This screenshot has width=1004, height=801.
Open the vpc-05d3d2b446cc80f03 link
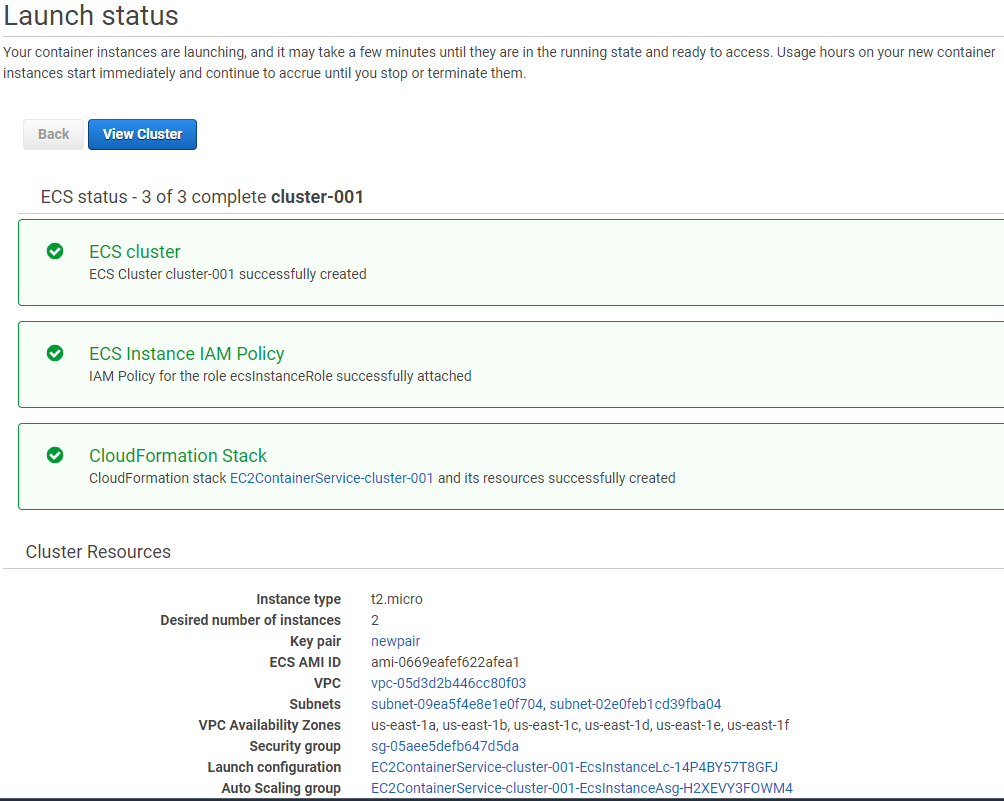(x=448, y=683)
